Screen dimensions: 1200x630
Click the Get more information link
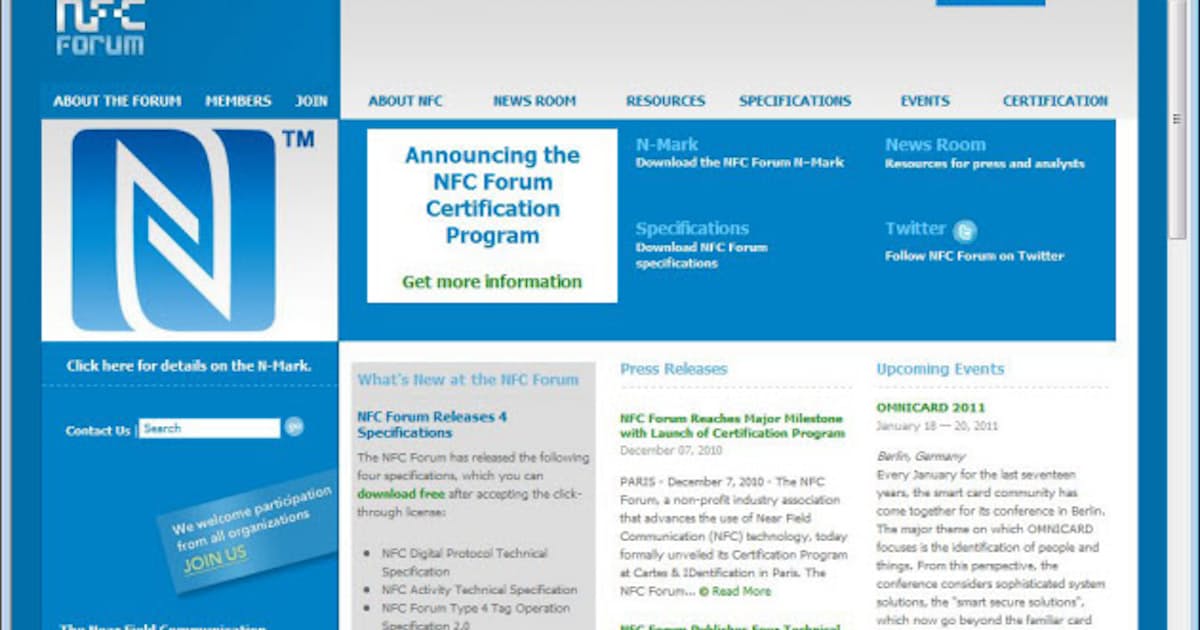tap(492, 282)
